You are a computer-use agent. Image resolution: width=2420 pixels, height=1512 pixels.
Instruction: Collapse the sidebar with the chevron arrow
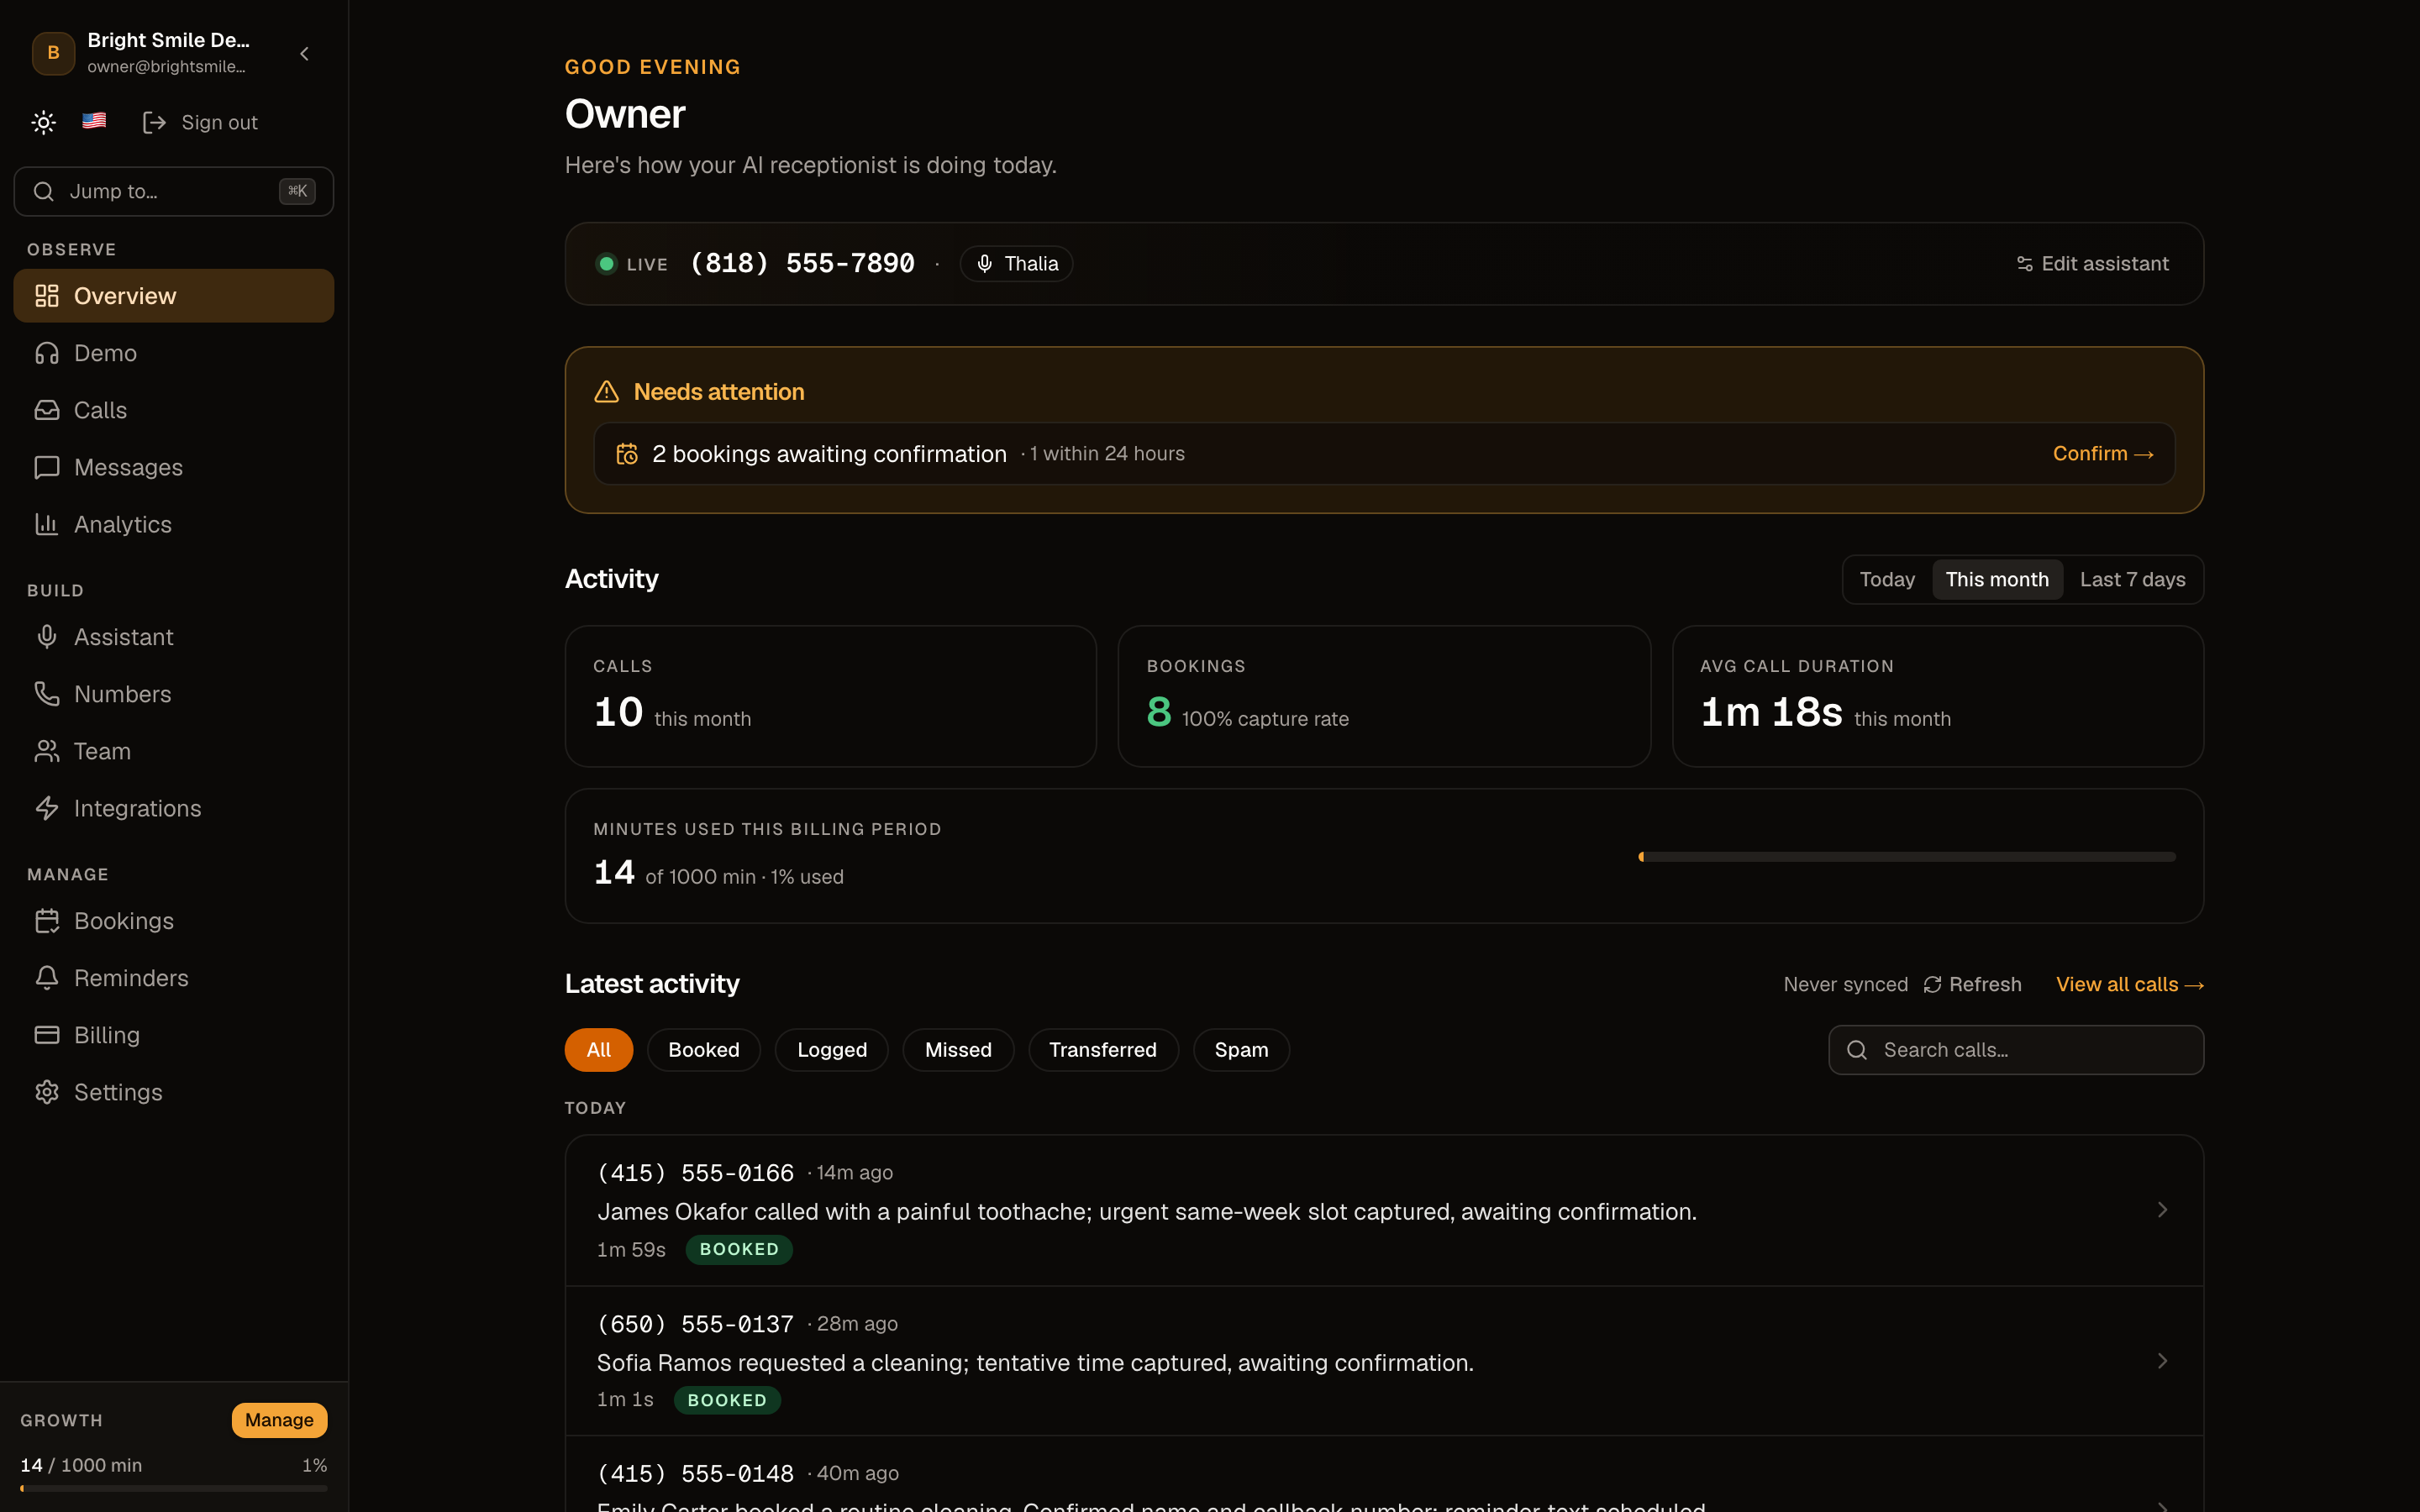pyautogui.click(x=305, y=54)
